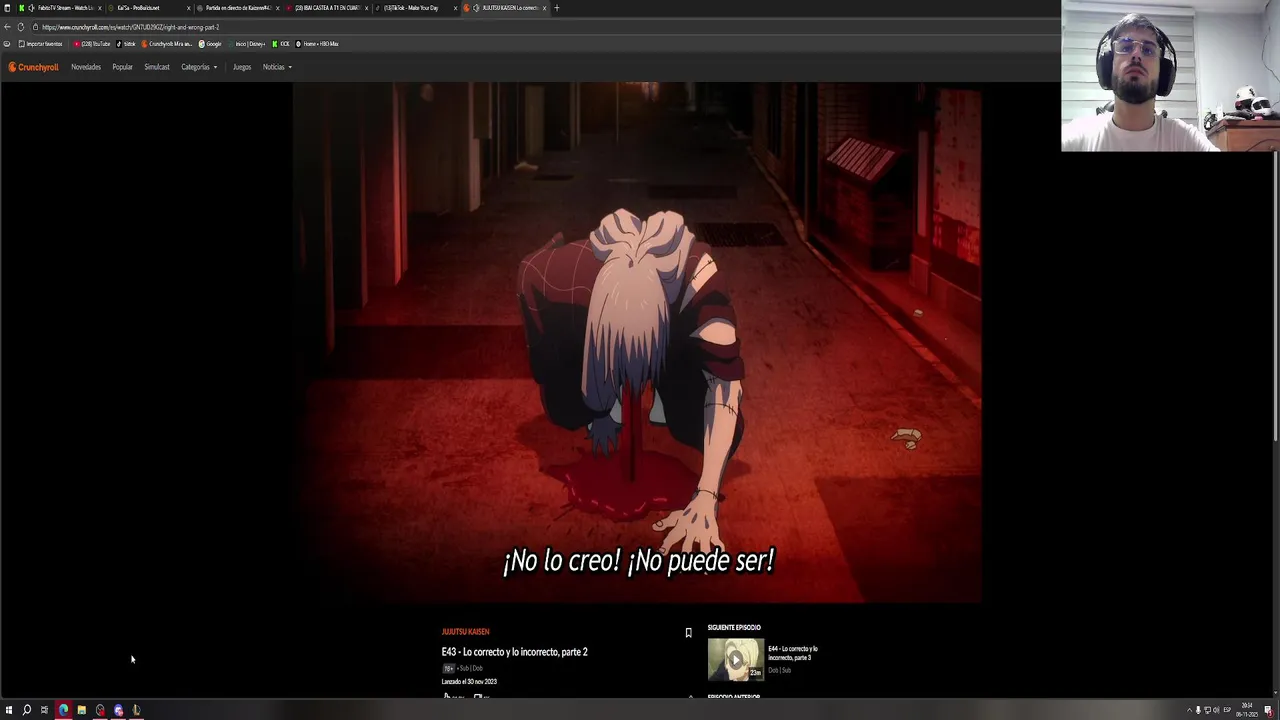Play the E44 next episode thumbnail
Viewport: 1280px width, 720px height.
[735, 659]
